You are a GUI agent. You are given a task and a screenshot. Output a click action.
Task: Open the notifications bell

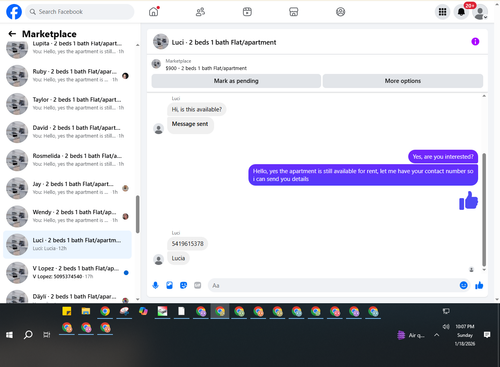click(x=461, y=12)
